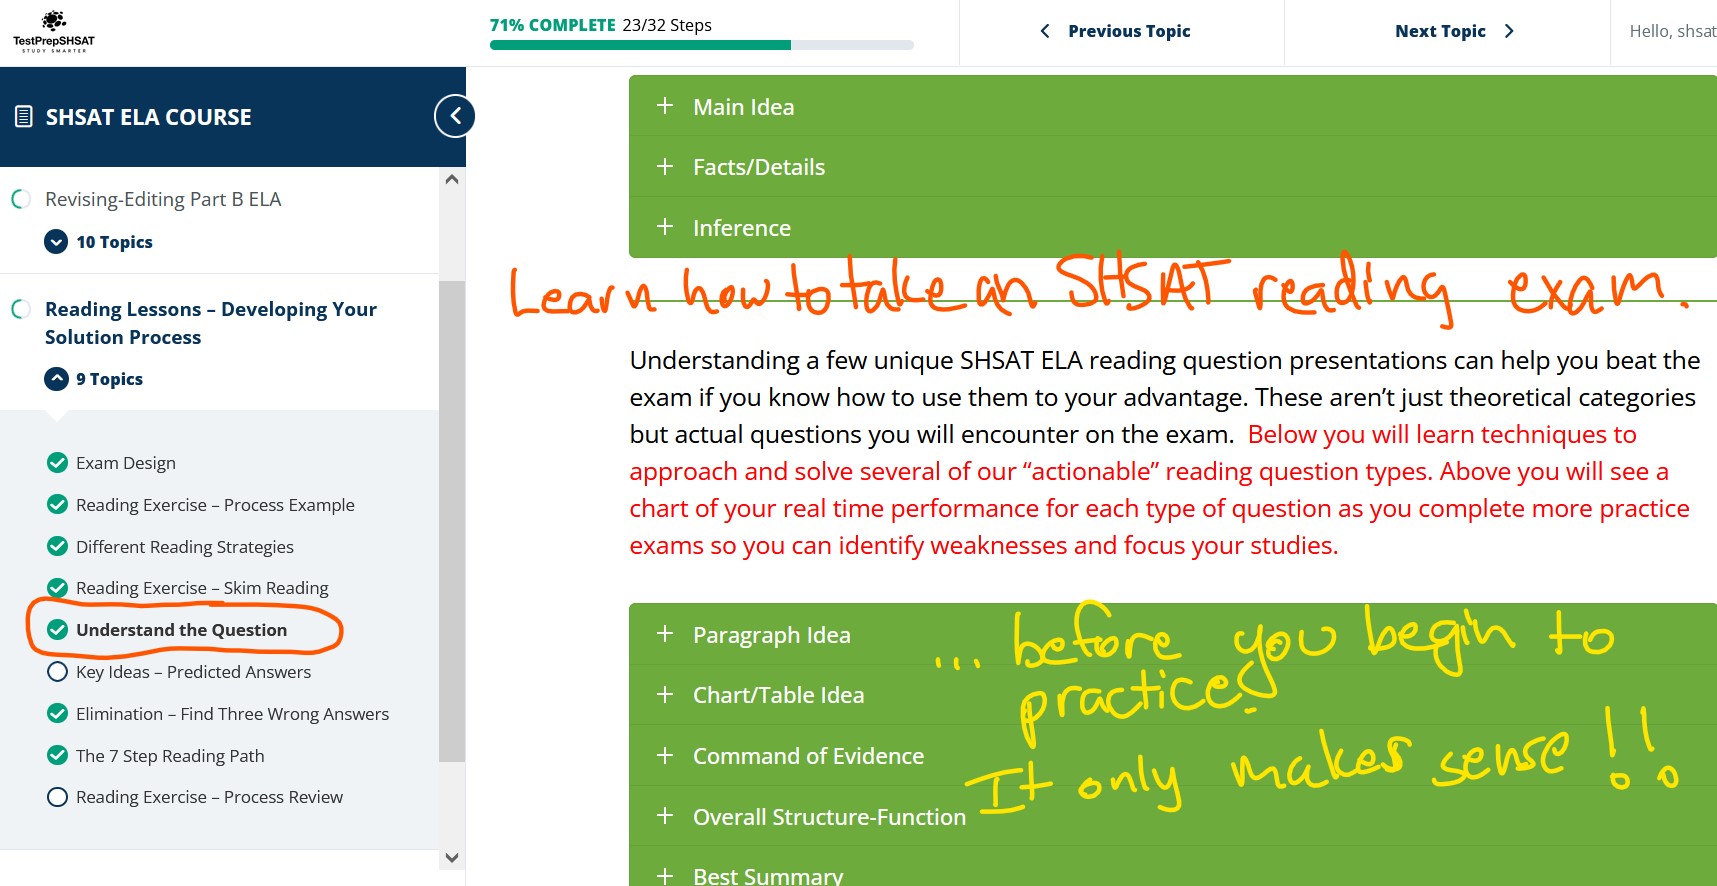Collapse the 9 Topics list
Image resolution: width=1717 pixels, height=886 pixels.
pos(57,379)
